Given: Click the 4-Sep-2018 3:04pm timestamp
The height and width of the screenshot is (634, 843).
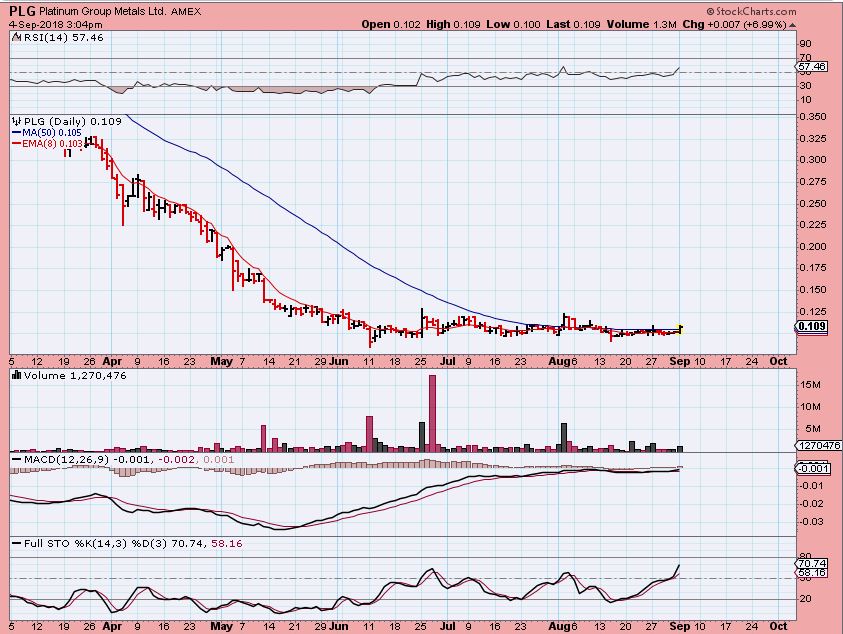Looking at the screenshot, I should [x=56, y=24].
